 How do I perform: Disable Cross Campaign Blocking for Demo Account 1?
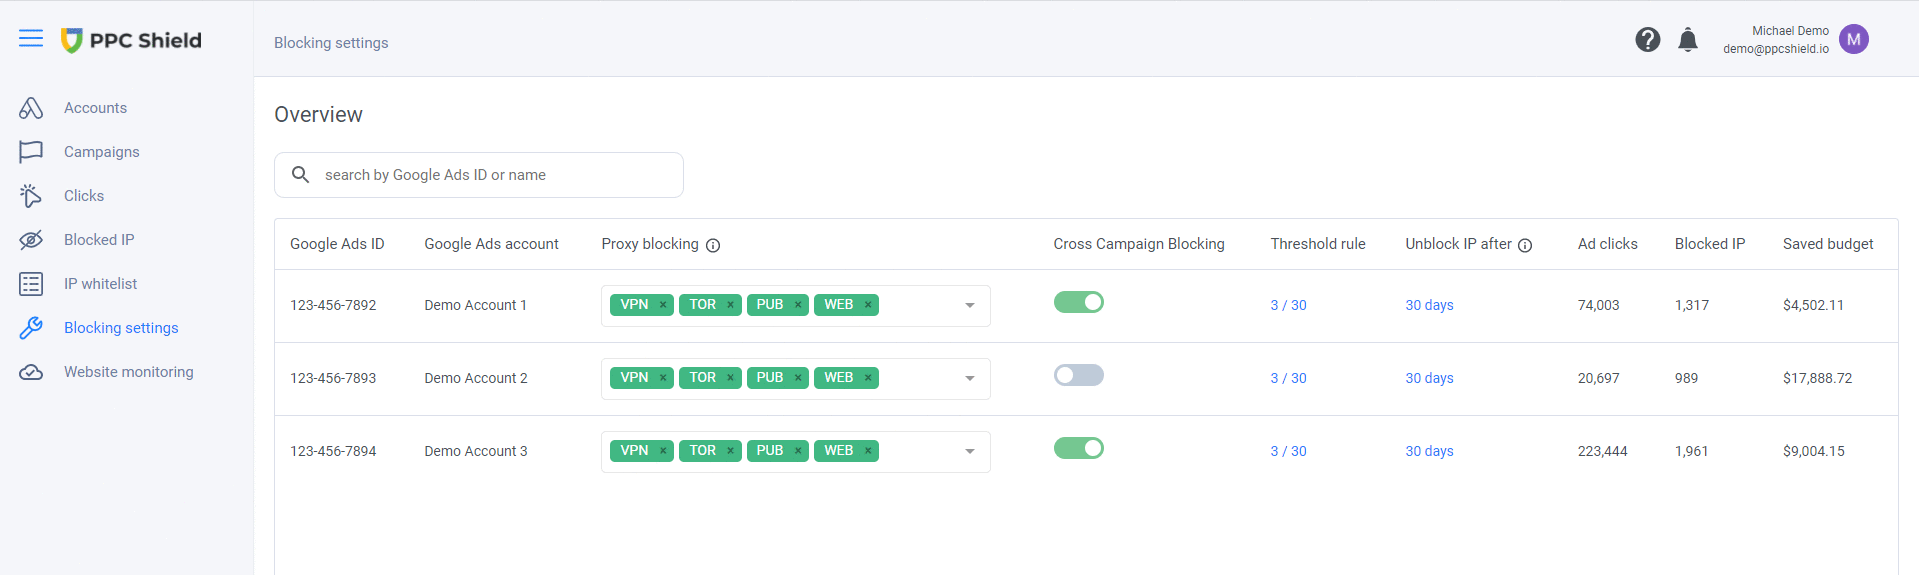(1078, 302)
